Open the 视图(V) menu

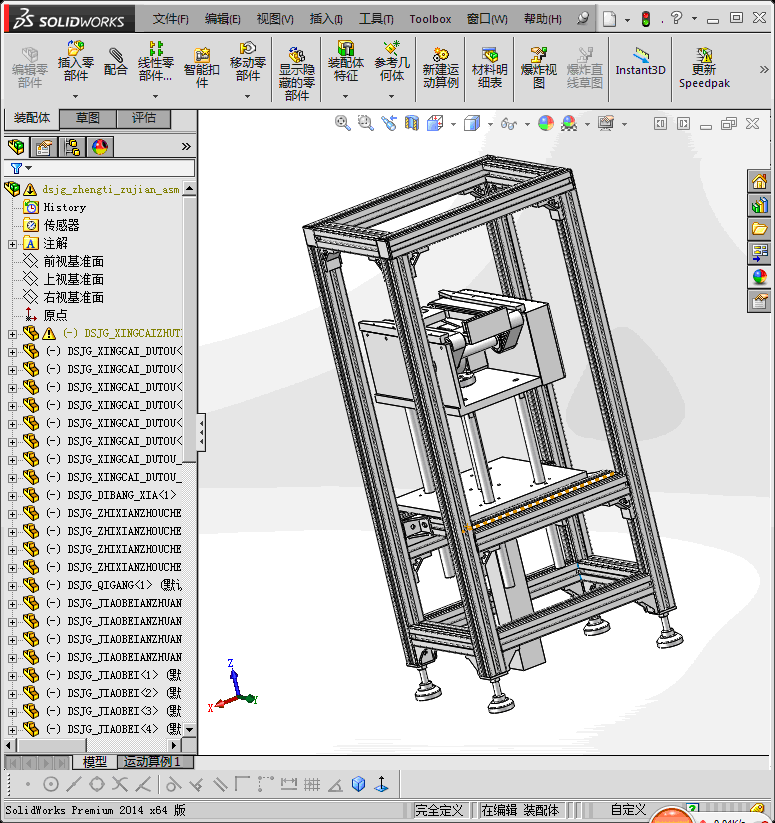(x=275, y=19)
